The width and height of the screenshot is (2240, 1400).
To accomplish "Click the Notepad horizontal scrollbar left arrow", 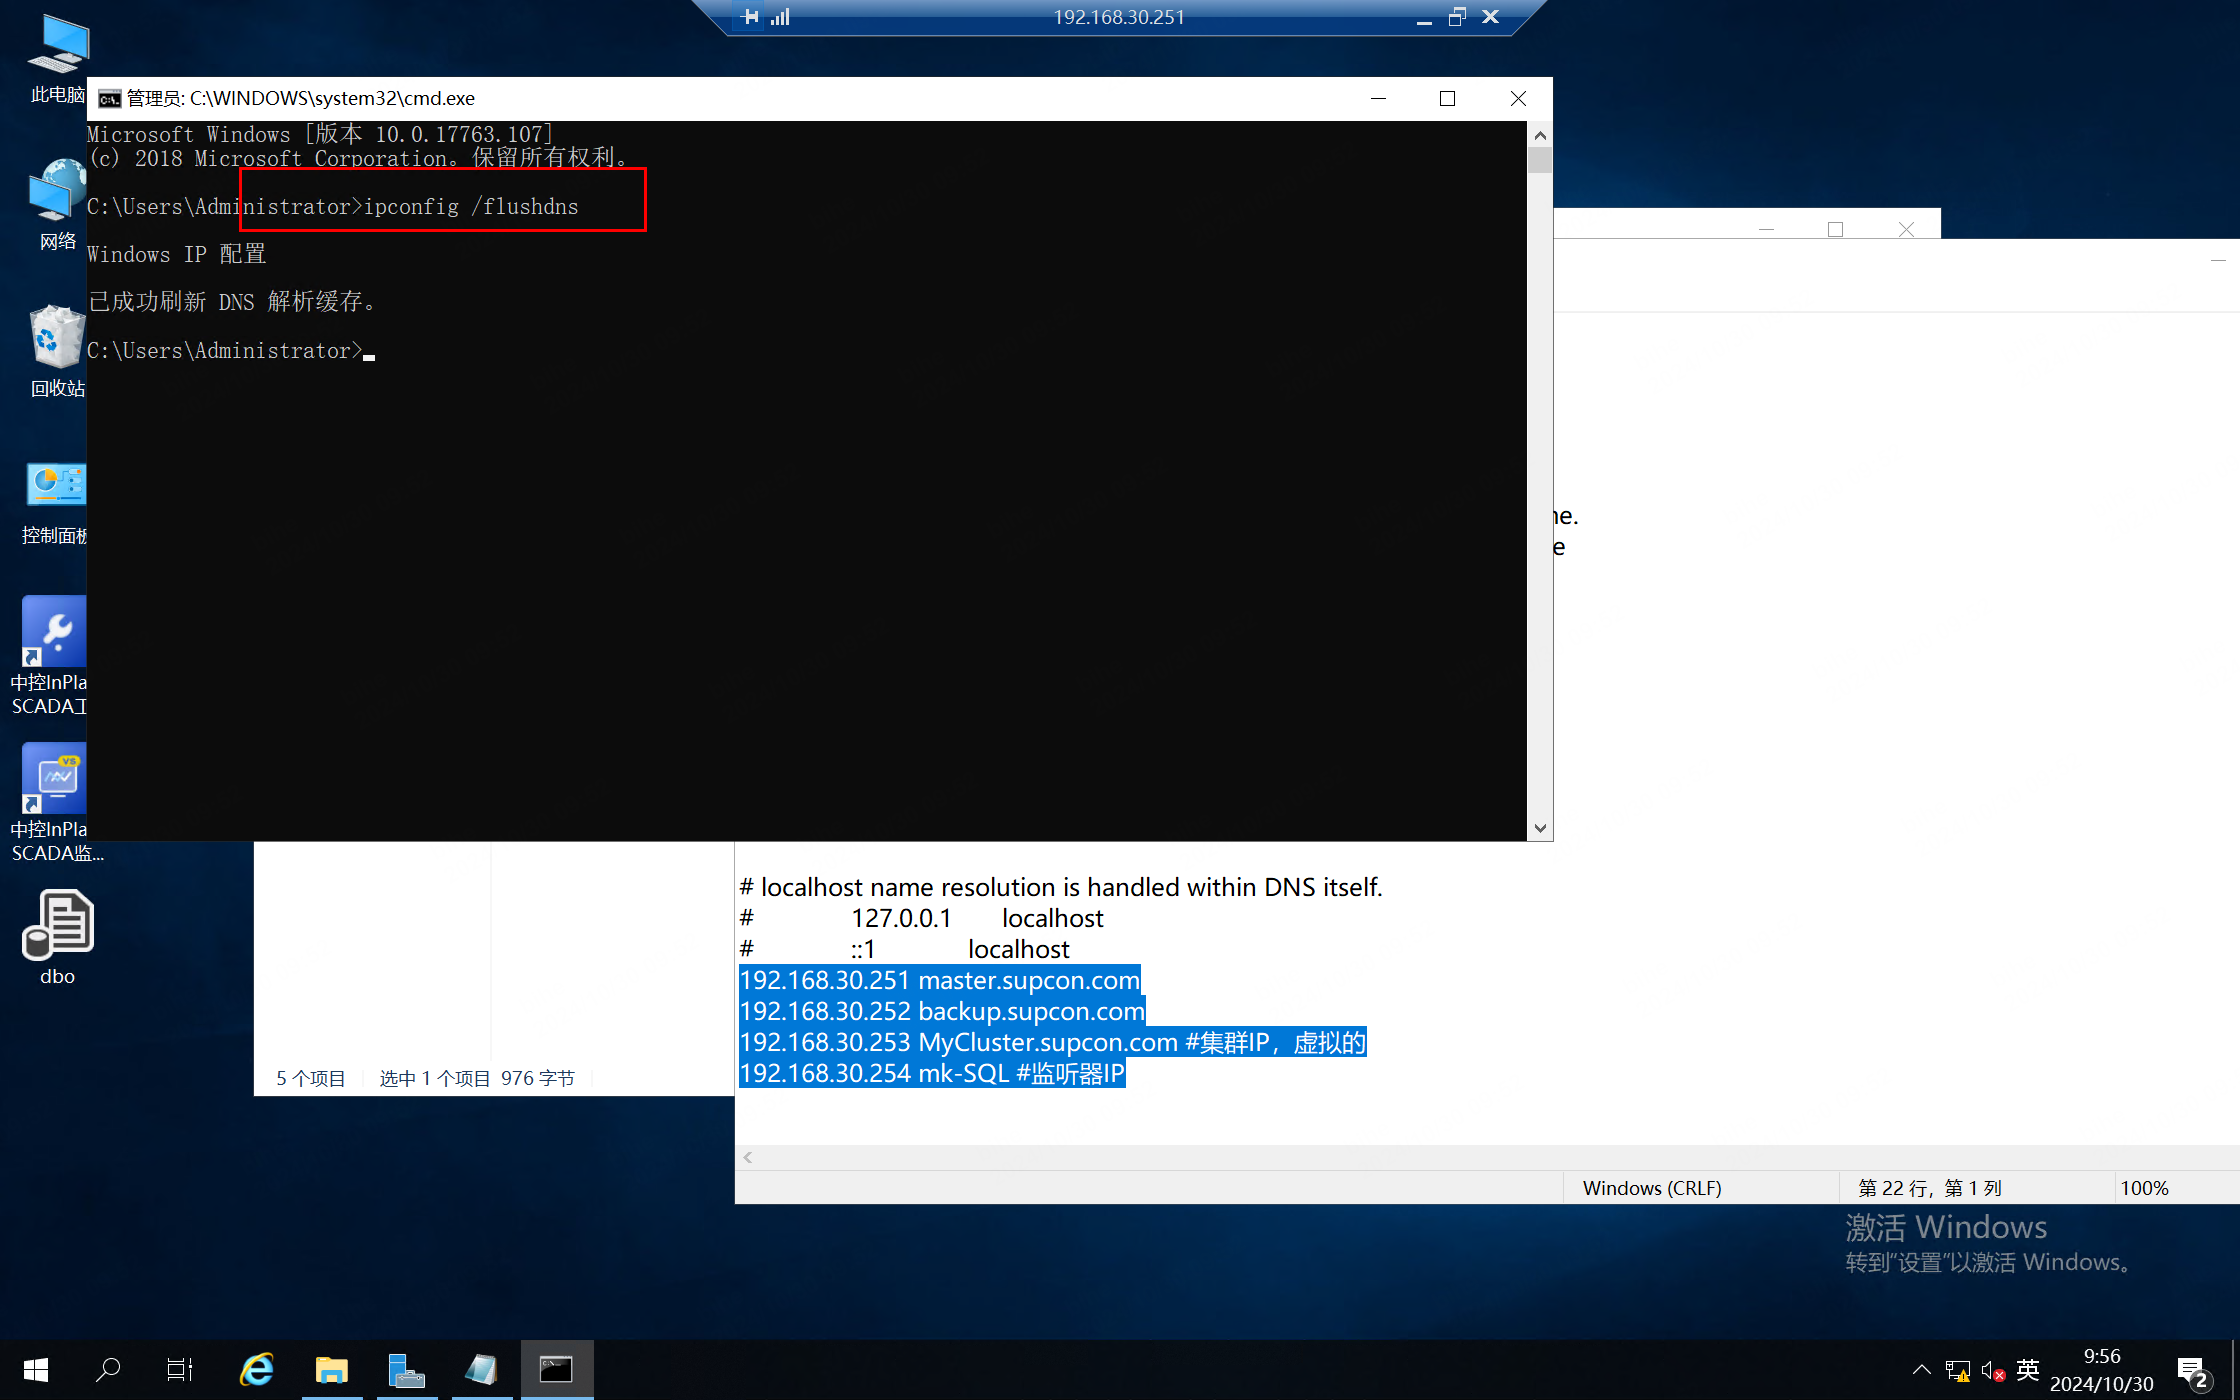I will click(x=748, y=1157).
